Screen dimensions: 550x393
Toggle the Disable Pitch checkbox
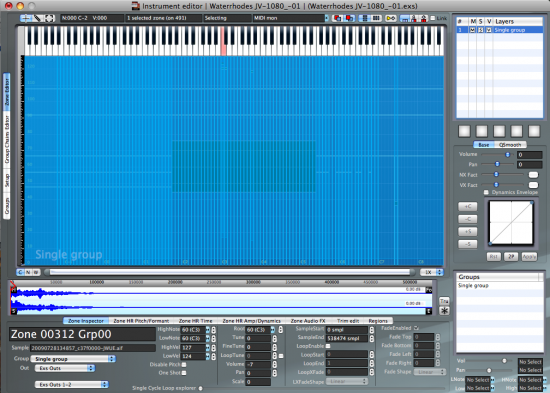(x=184, y=365)
